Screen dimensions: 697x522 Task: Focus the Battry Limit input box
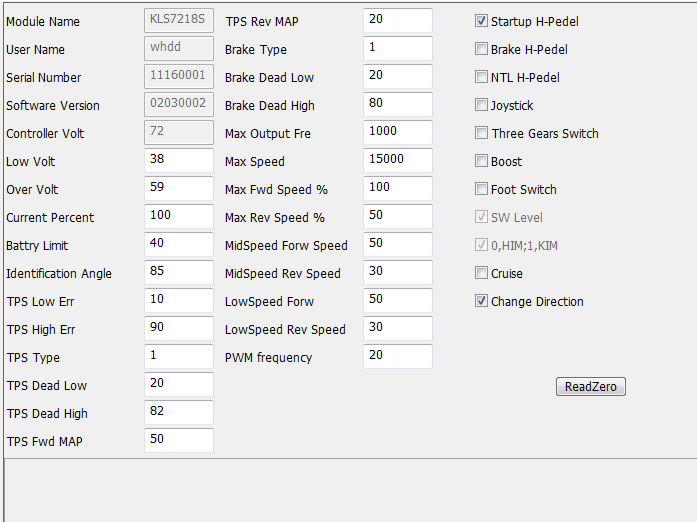point(179,244)
